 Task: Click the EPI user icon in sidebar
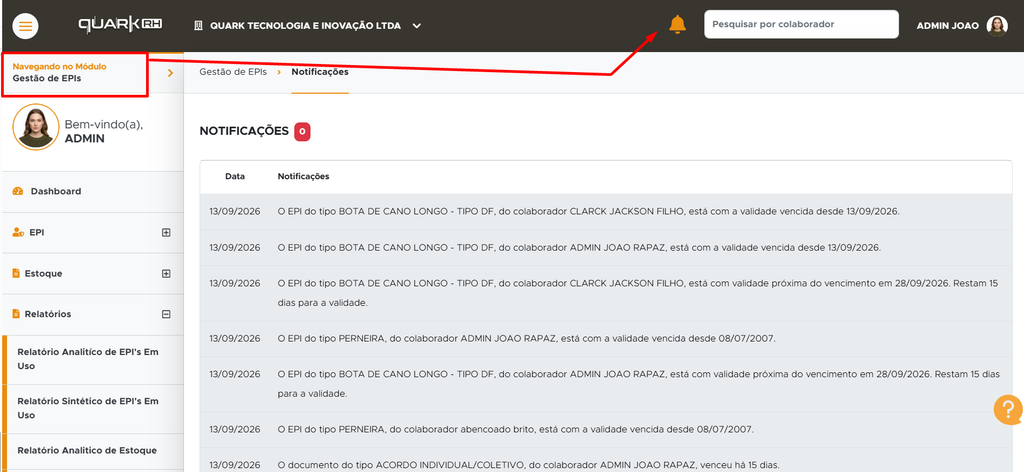[18, 232]
